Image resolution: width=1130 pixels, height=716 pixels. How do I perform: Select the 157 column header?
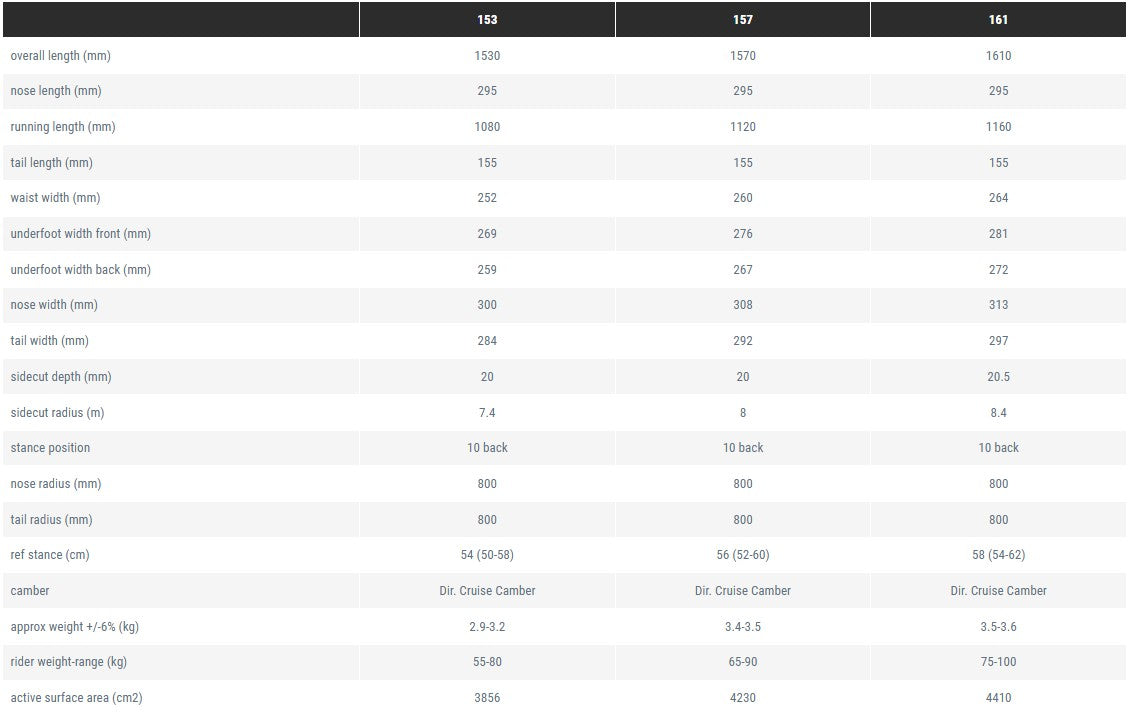(742, 19)
